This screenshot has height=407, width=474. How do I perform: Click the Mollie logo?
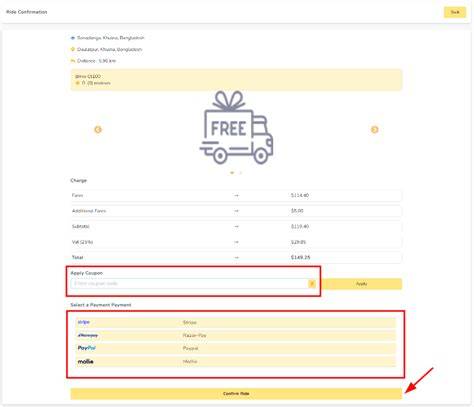point(86,361)
